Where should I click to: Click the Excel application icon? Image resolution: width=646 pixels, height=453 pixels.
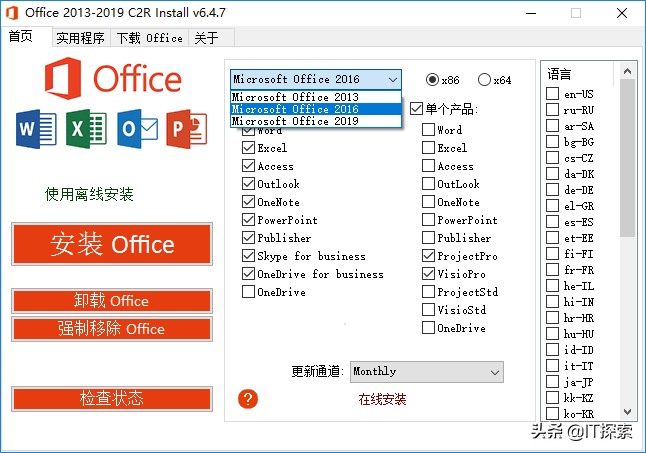87,129
